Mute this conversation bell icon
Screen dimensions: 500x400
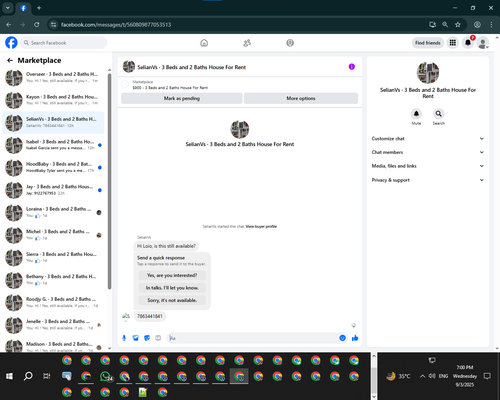416,114
